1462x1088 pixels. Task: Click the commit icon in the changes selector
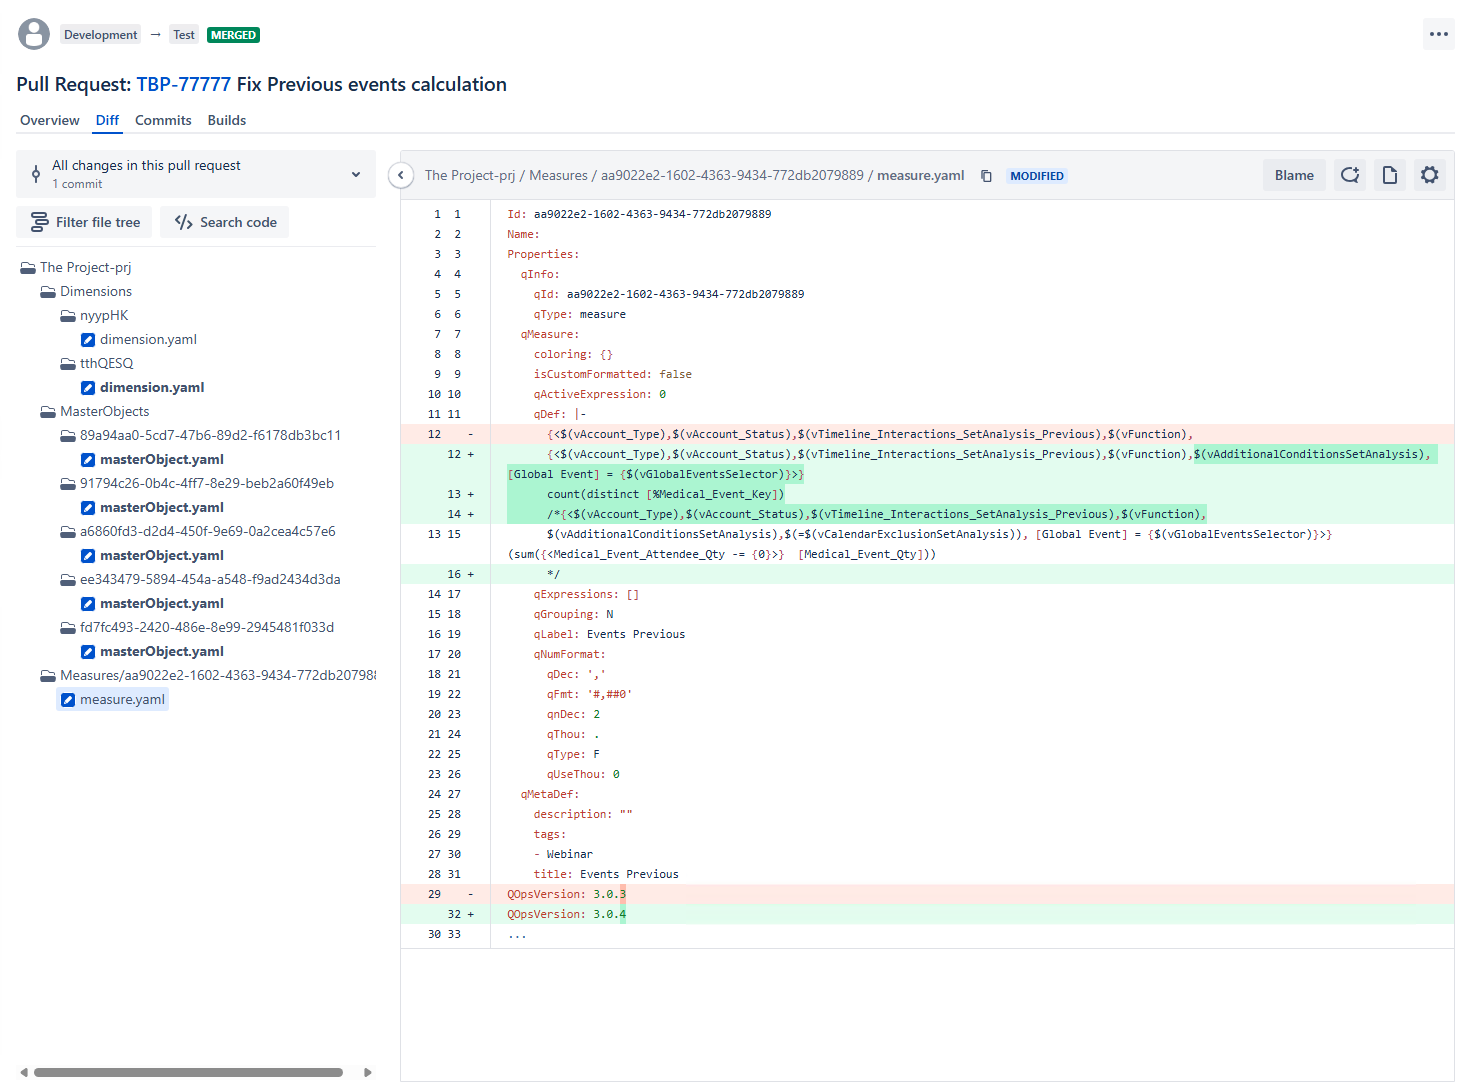[x=36, y=174]
